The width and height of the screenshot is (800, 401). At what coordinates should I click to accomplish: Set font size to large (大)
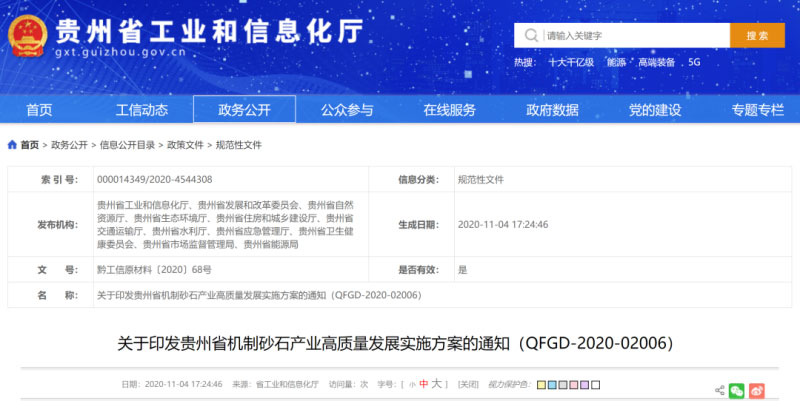[x=437, y=384]
